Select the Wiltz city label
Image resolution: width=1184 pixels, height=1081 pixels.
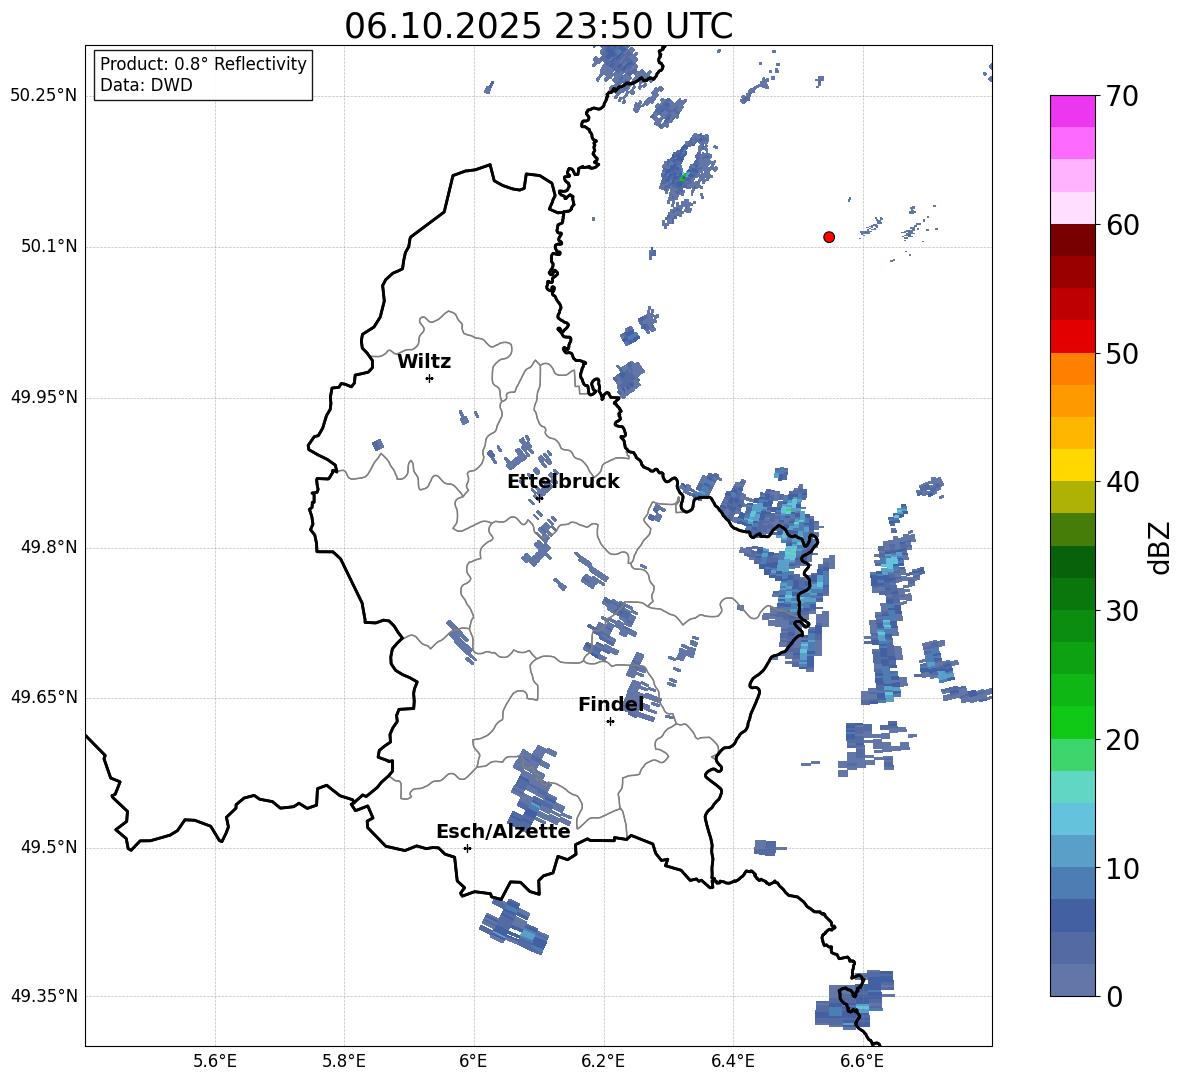[x=424, y=362]
